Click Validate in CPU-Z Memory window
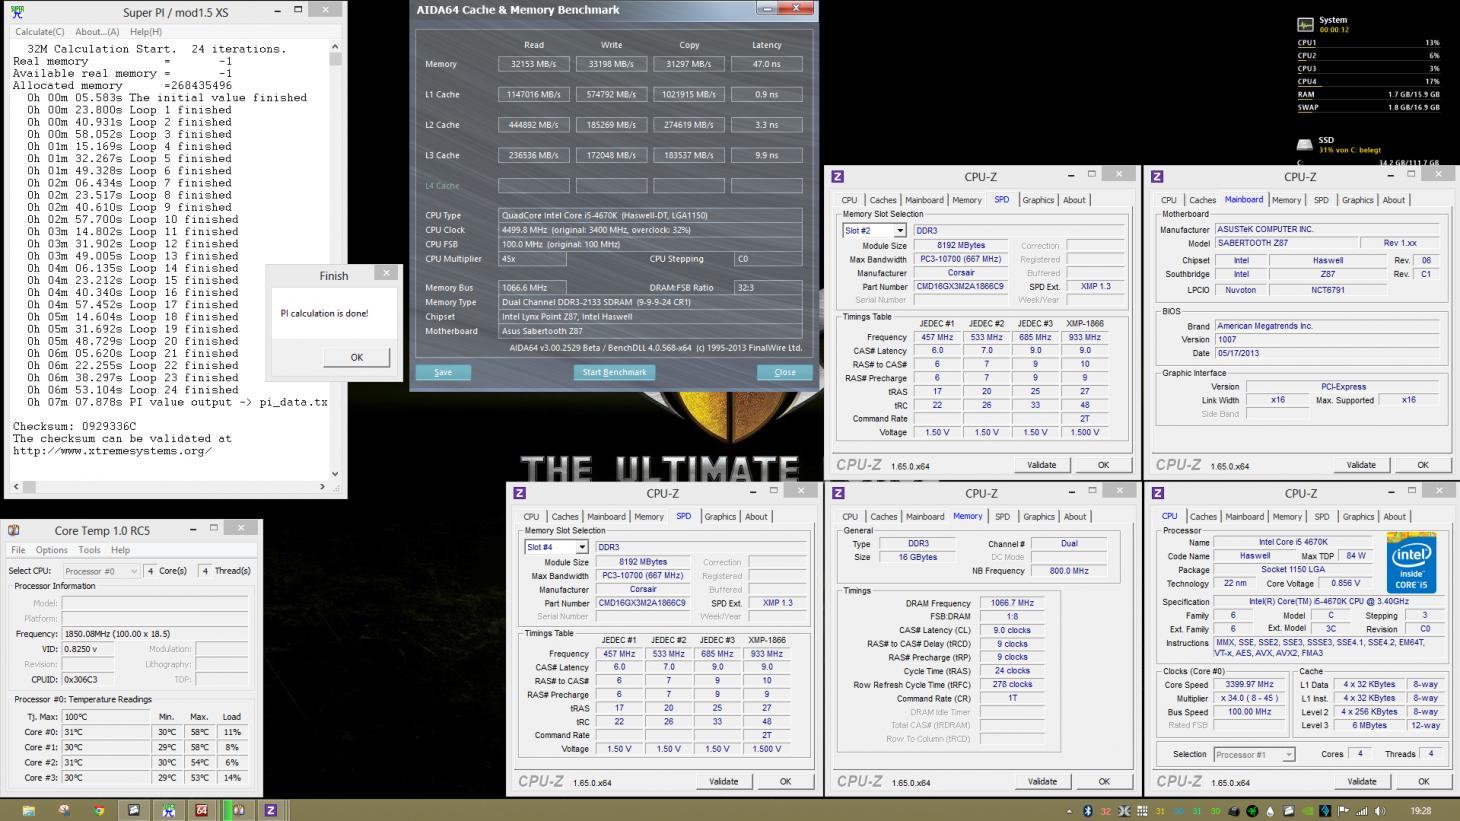The width and height of the screenshot is (1460, 821). [1042, 782]
